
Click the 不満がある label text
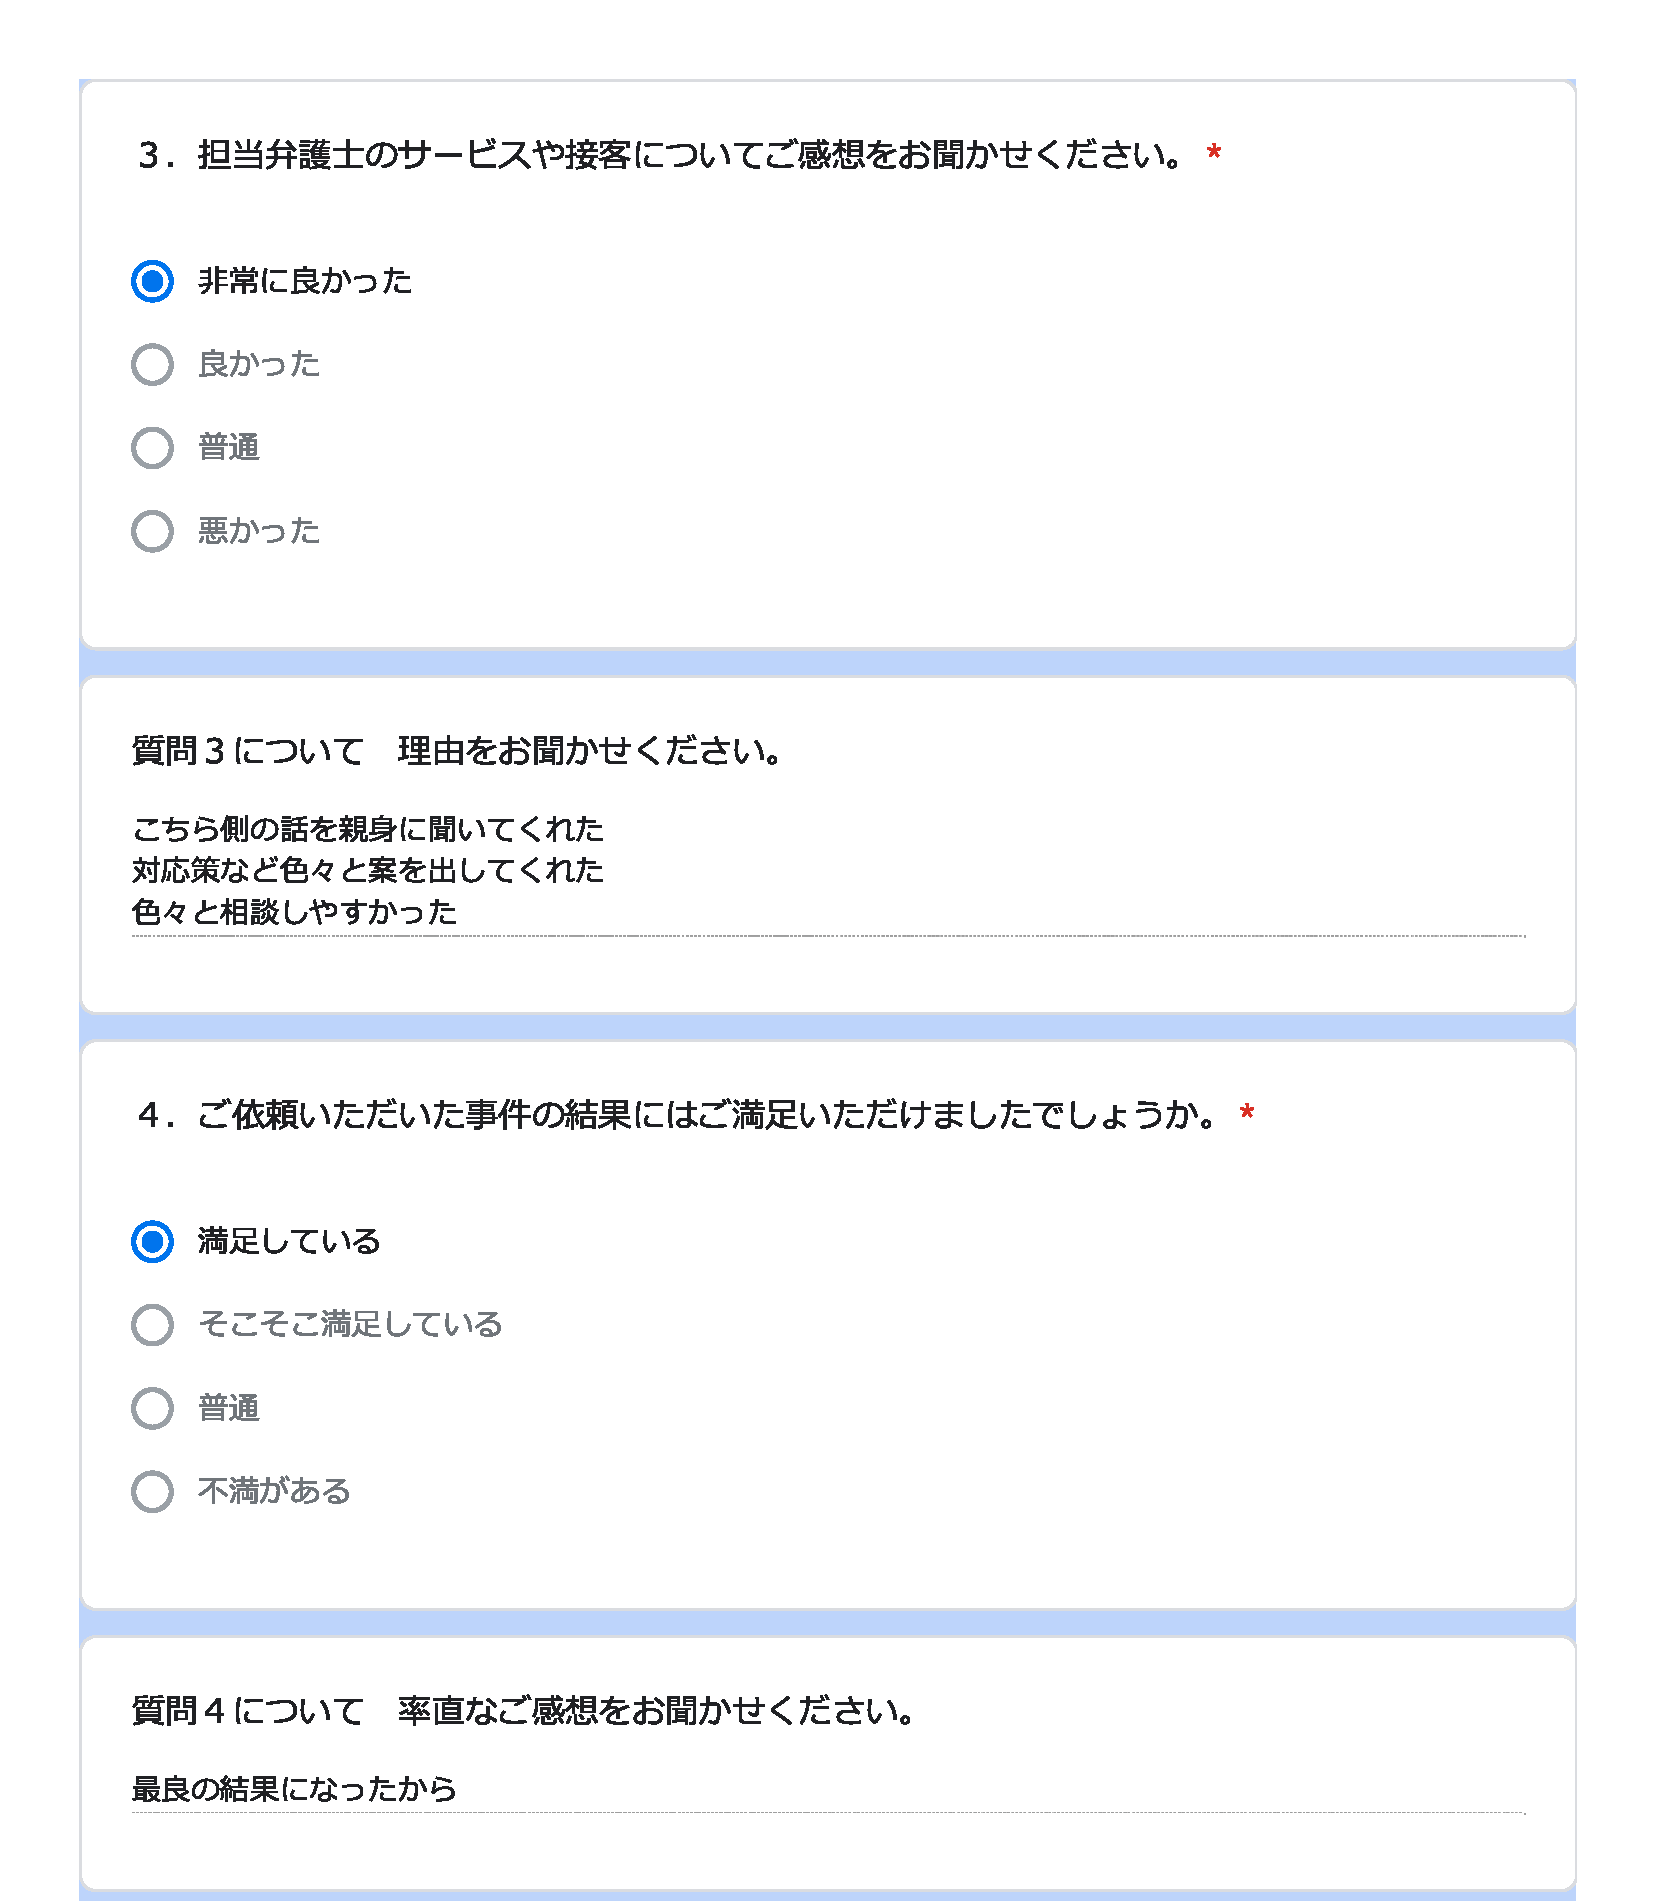pyautogui.click(x=274, y=1492)
